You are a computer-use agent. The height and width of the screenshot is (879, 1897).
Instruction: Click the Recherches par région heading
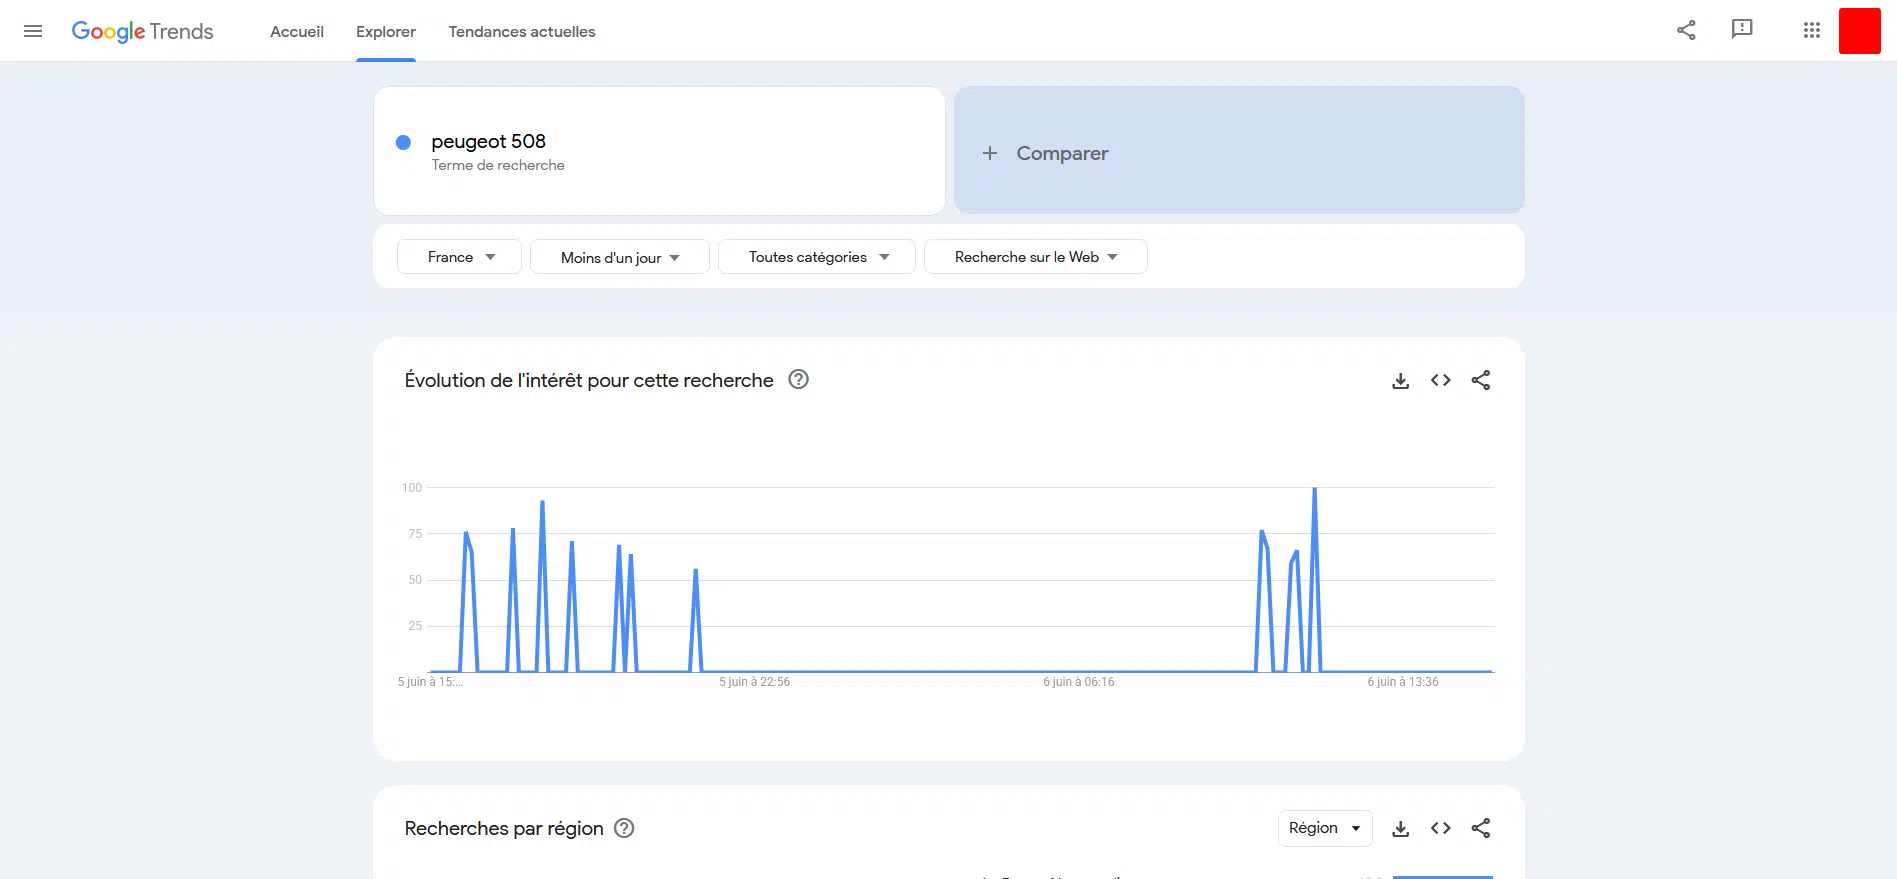pos(504,828)
